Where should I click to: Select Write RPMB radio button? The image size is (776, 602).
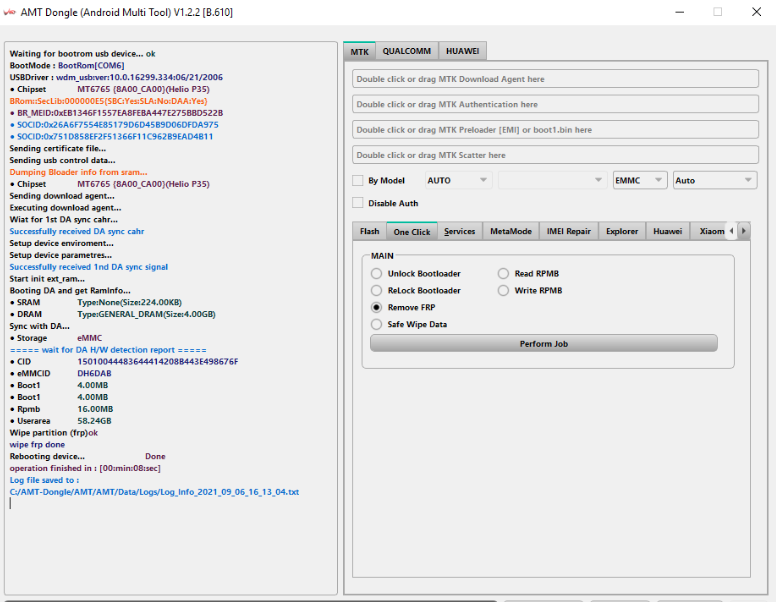[x=503, y=291]
